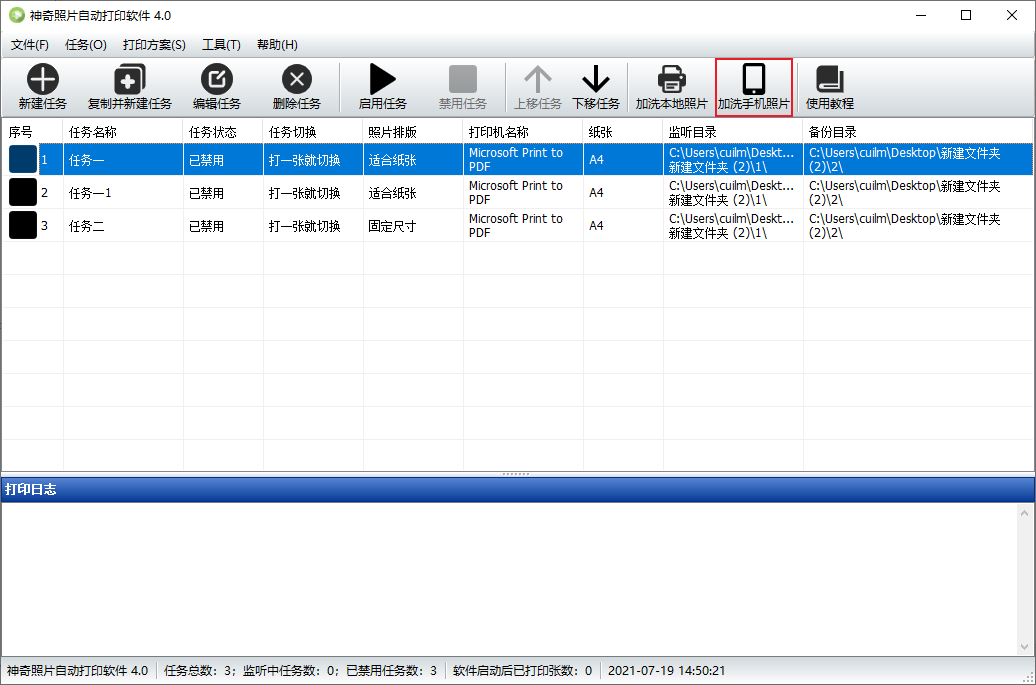Start task with Enable Task (启用任务) icon
This screenshot has height=685, width=1036.
[382, 80]
